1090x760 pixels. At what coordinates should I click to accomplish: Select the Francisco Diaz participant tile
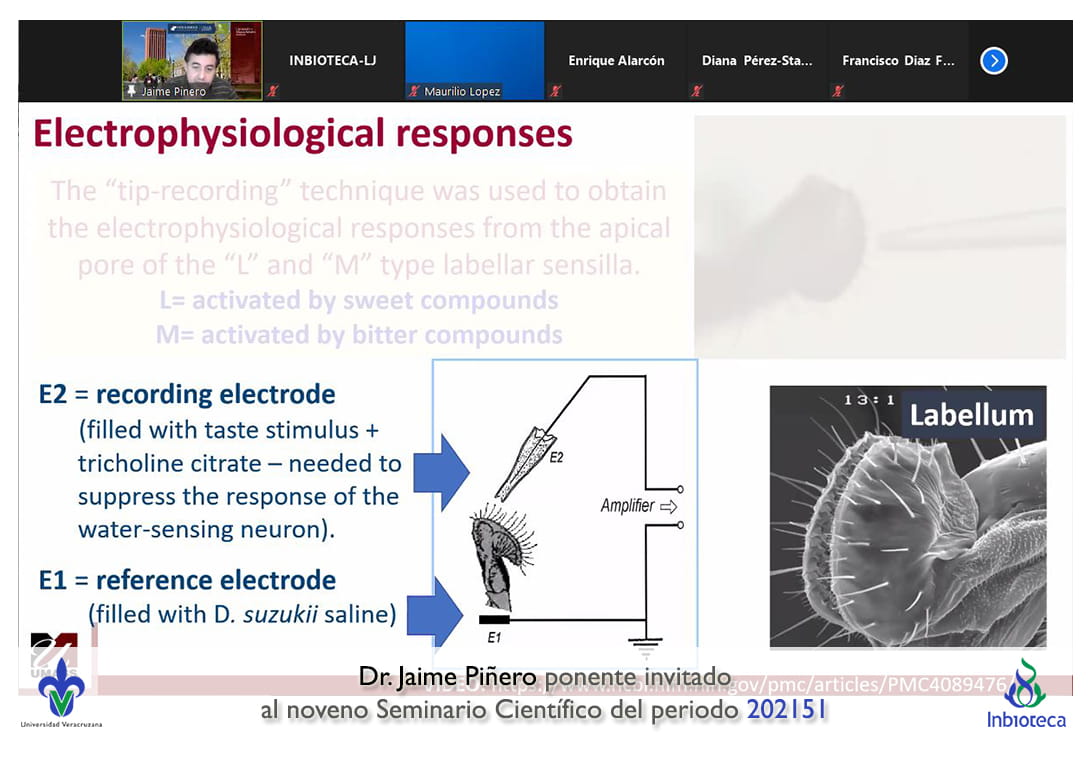[898, 61]
